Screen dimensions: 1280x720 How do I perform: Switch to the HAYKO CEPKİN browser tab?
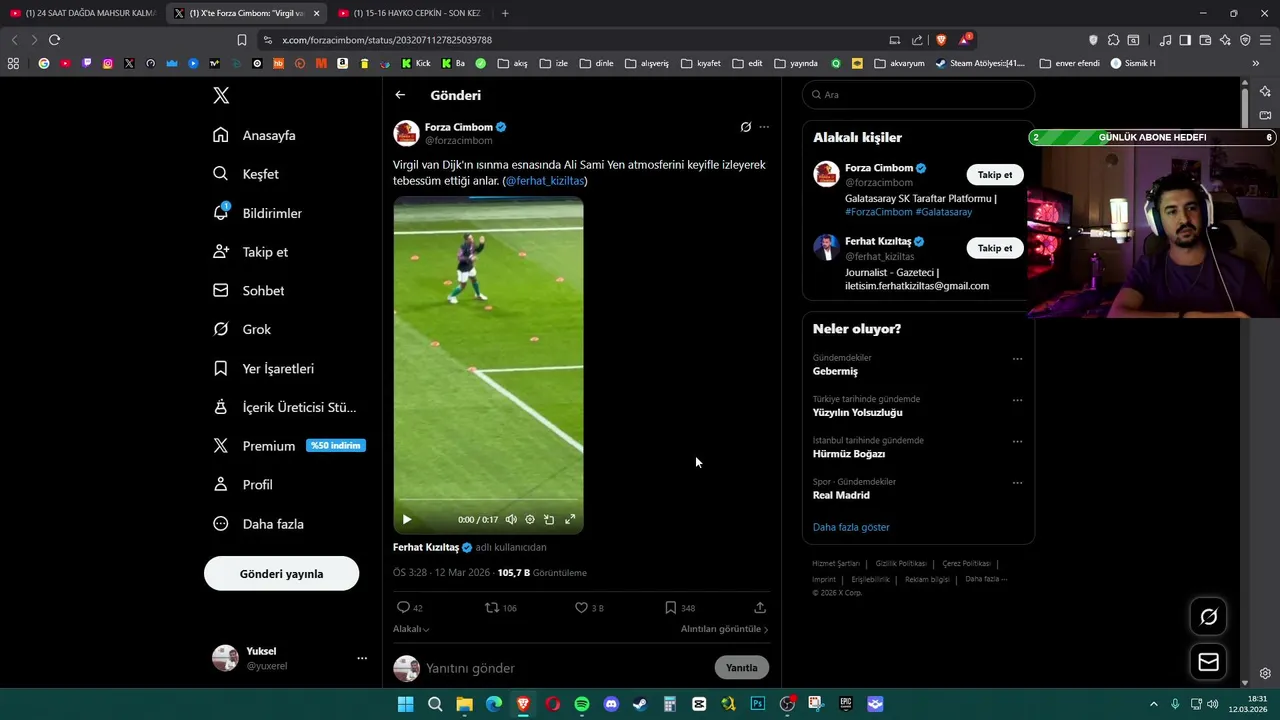(410, 13)
